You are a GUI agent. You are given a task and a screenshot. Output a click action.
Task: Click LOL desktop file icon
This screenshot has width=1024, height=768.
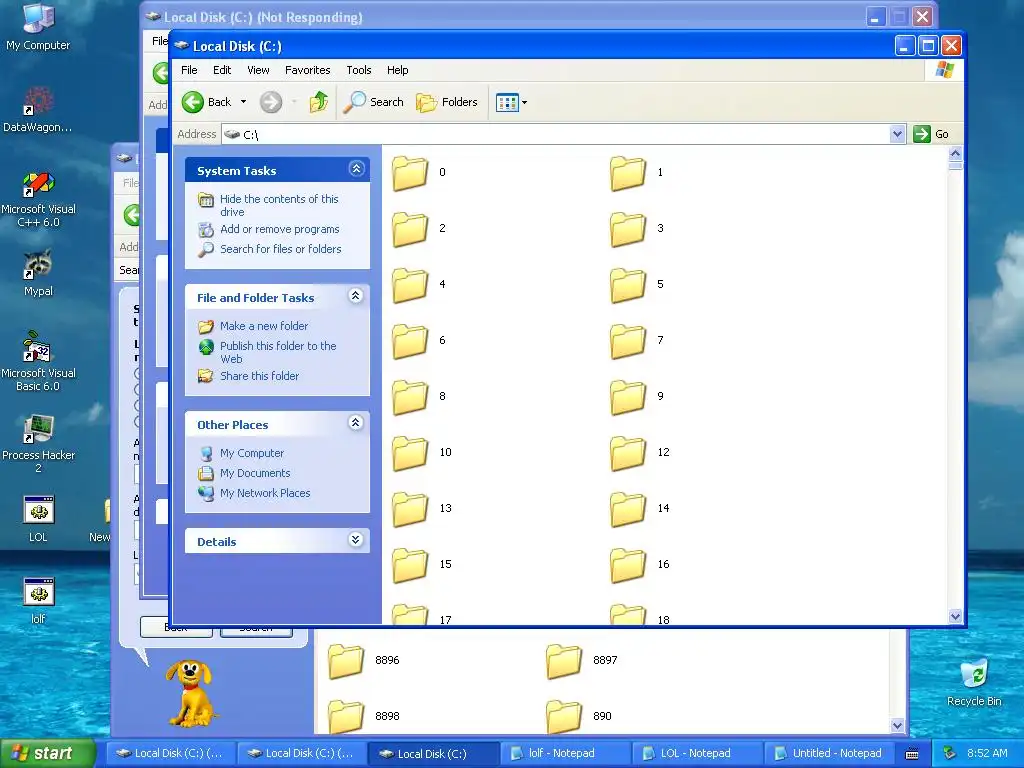coord(38,519)
